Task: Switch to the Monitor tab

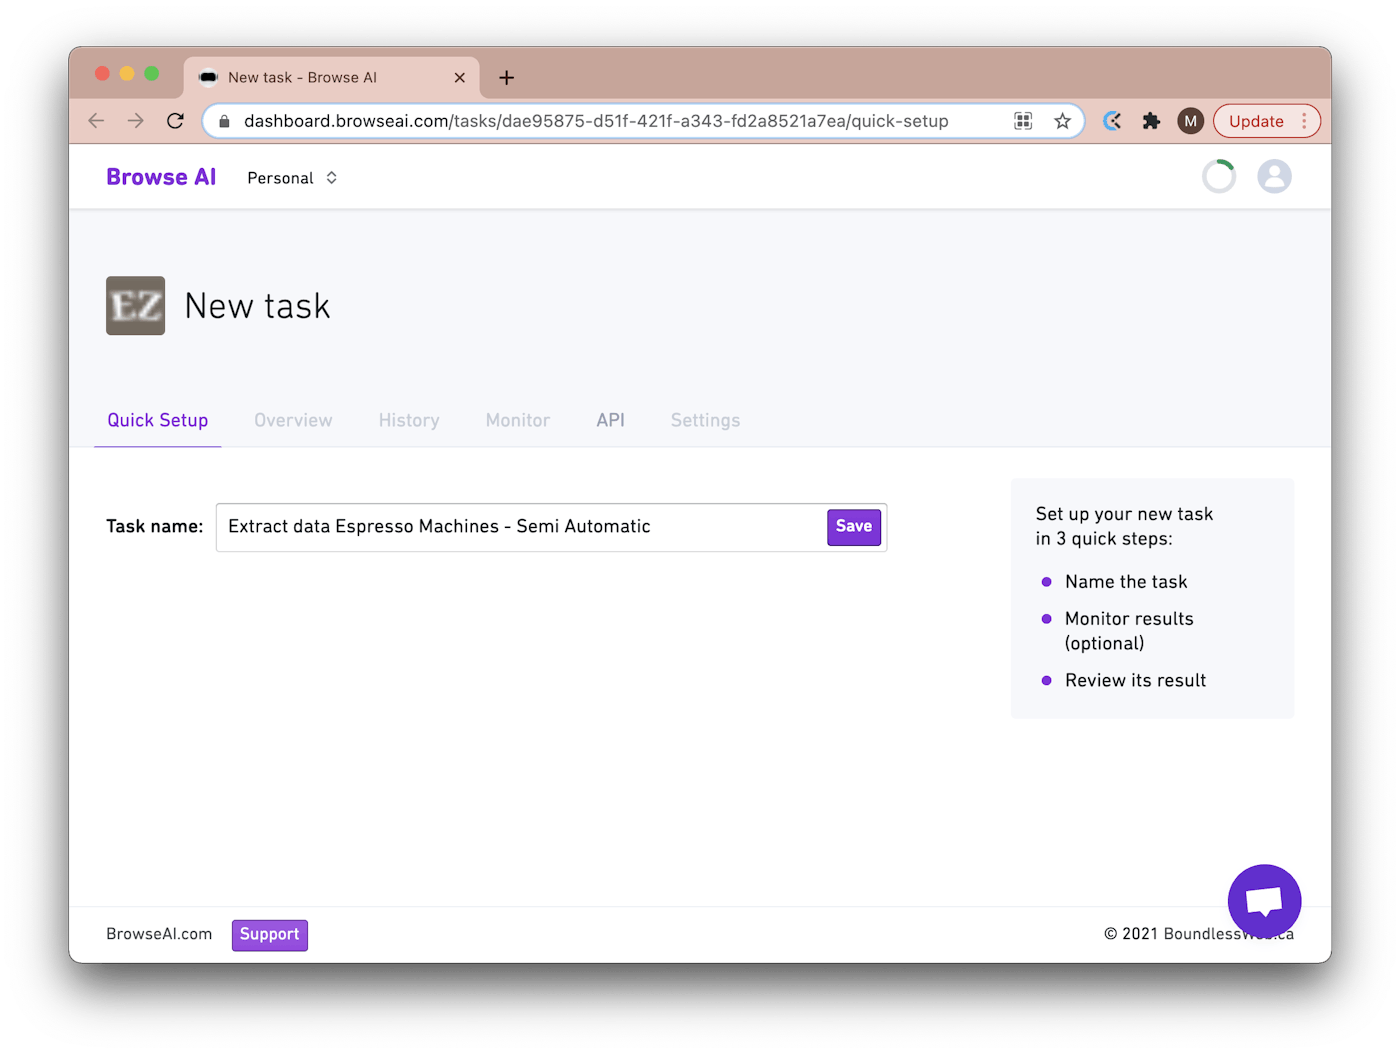Action: pyautogui.click(x=518, y=420)
